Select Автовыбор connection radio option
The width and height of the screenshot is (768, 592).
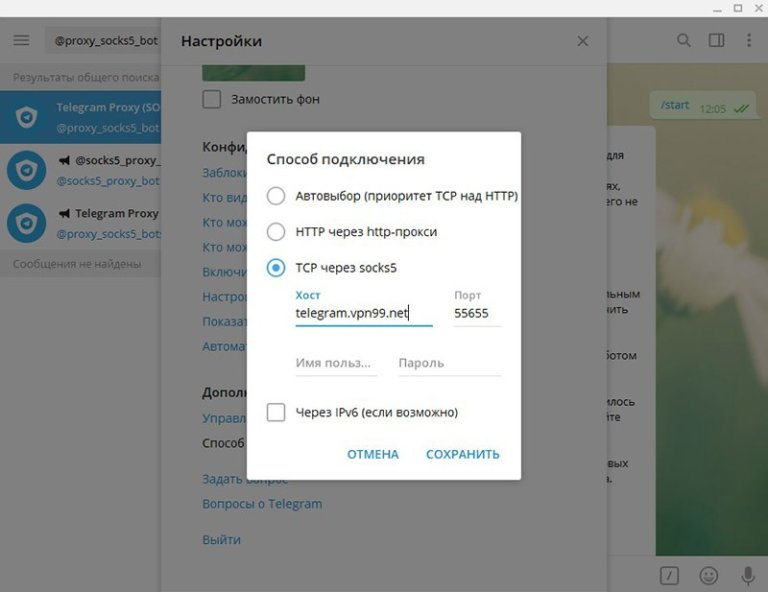pyautogui.click(x=276, y=196)
